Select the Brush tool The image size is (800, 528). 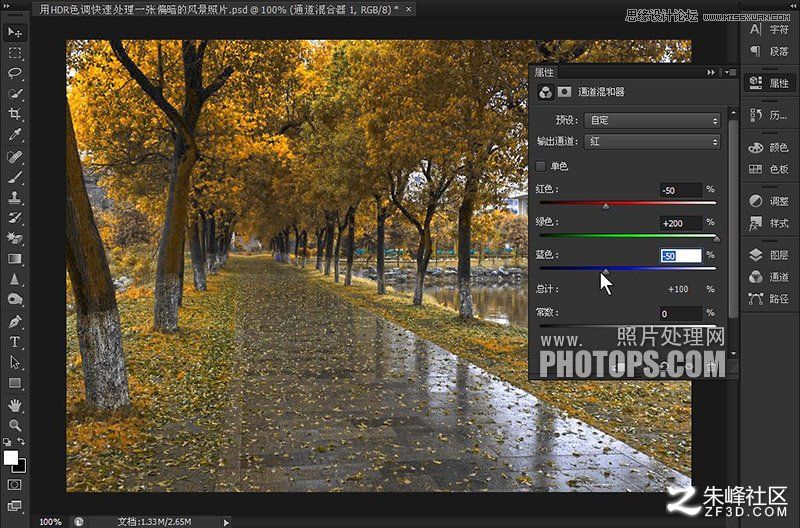click(15, 177)
